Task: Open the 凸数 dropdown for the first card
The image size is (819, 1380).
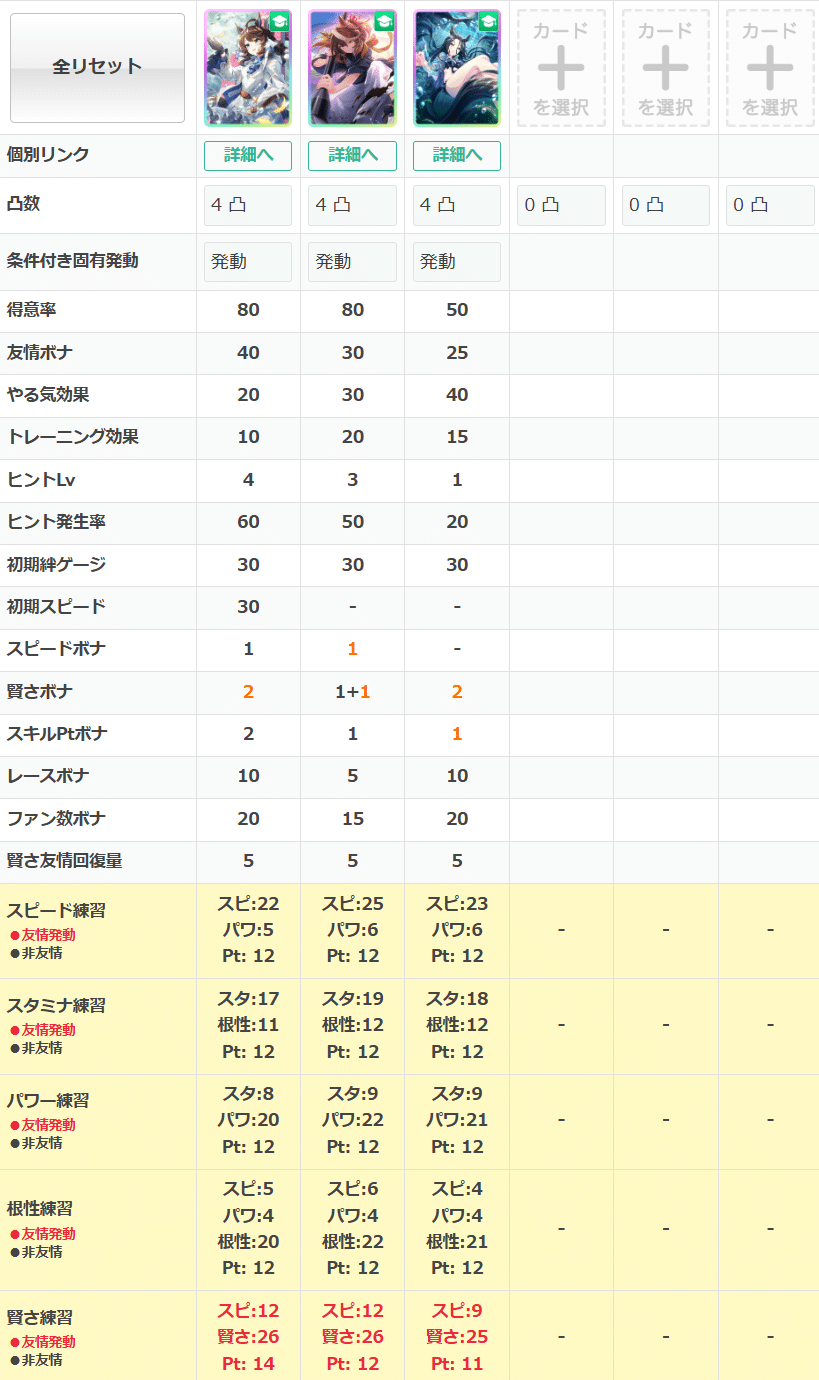Action: click(248, 205)
